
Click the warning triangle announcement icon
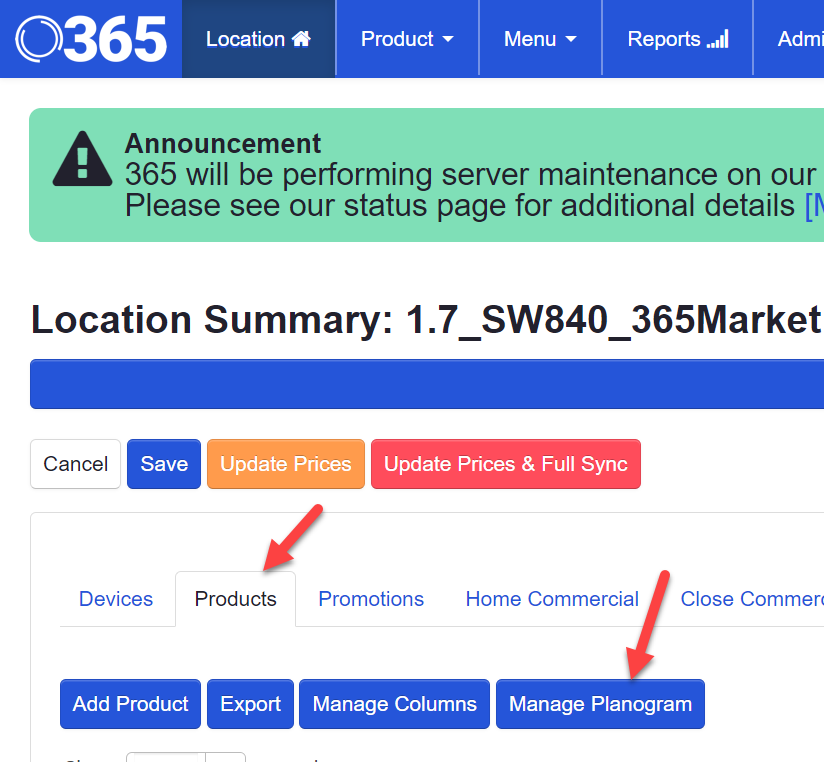(83, 159)
